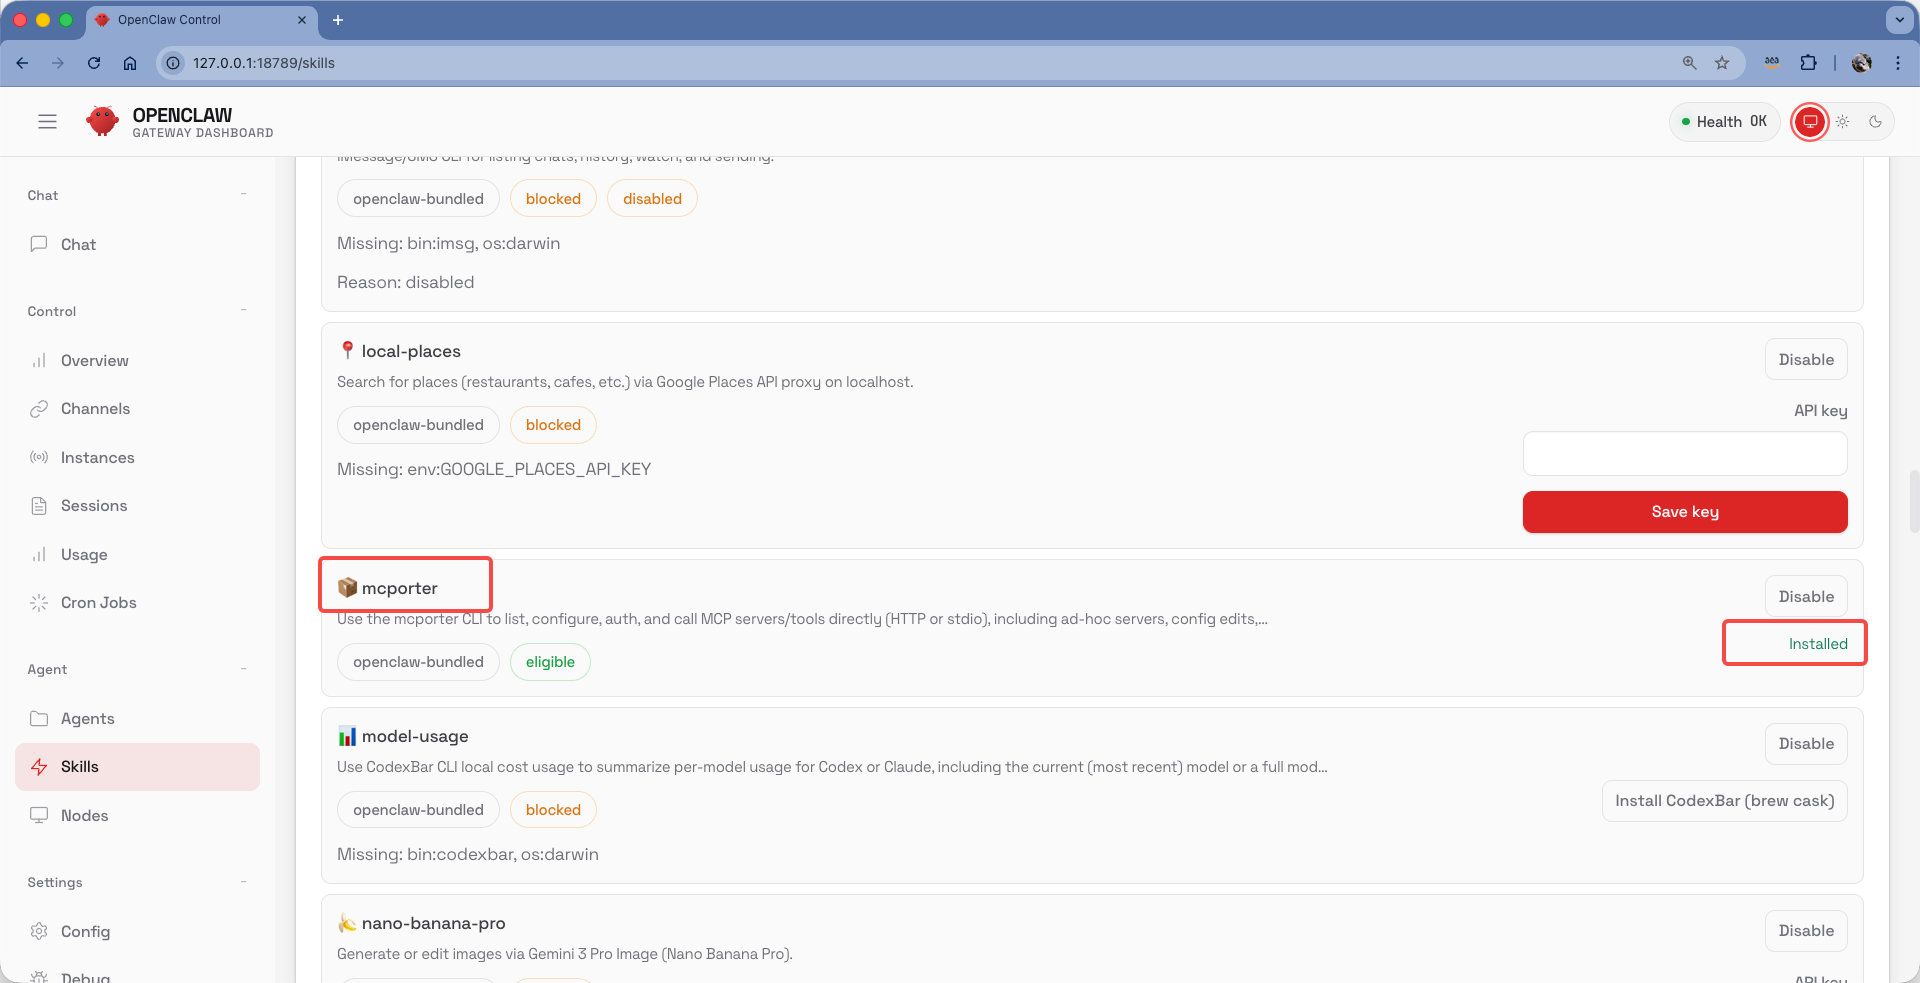
Task: Open the hamburger sidebar menu
Action: (47, 121)
